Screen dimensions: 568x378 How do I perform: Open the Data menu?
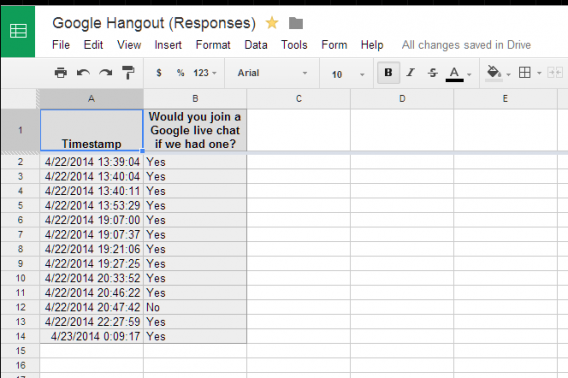256,45
